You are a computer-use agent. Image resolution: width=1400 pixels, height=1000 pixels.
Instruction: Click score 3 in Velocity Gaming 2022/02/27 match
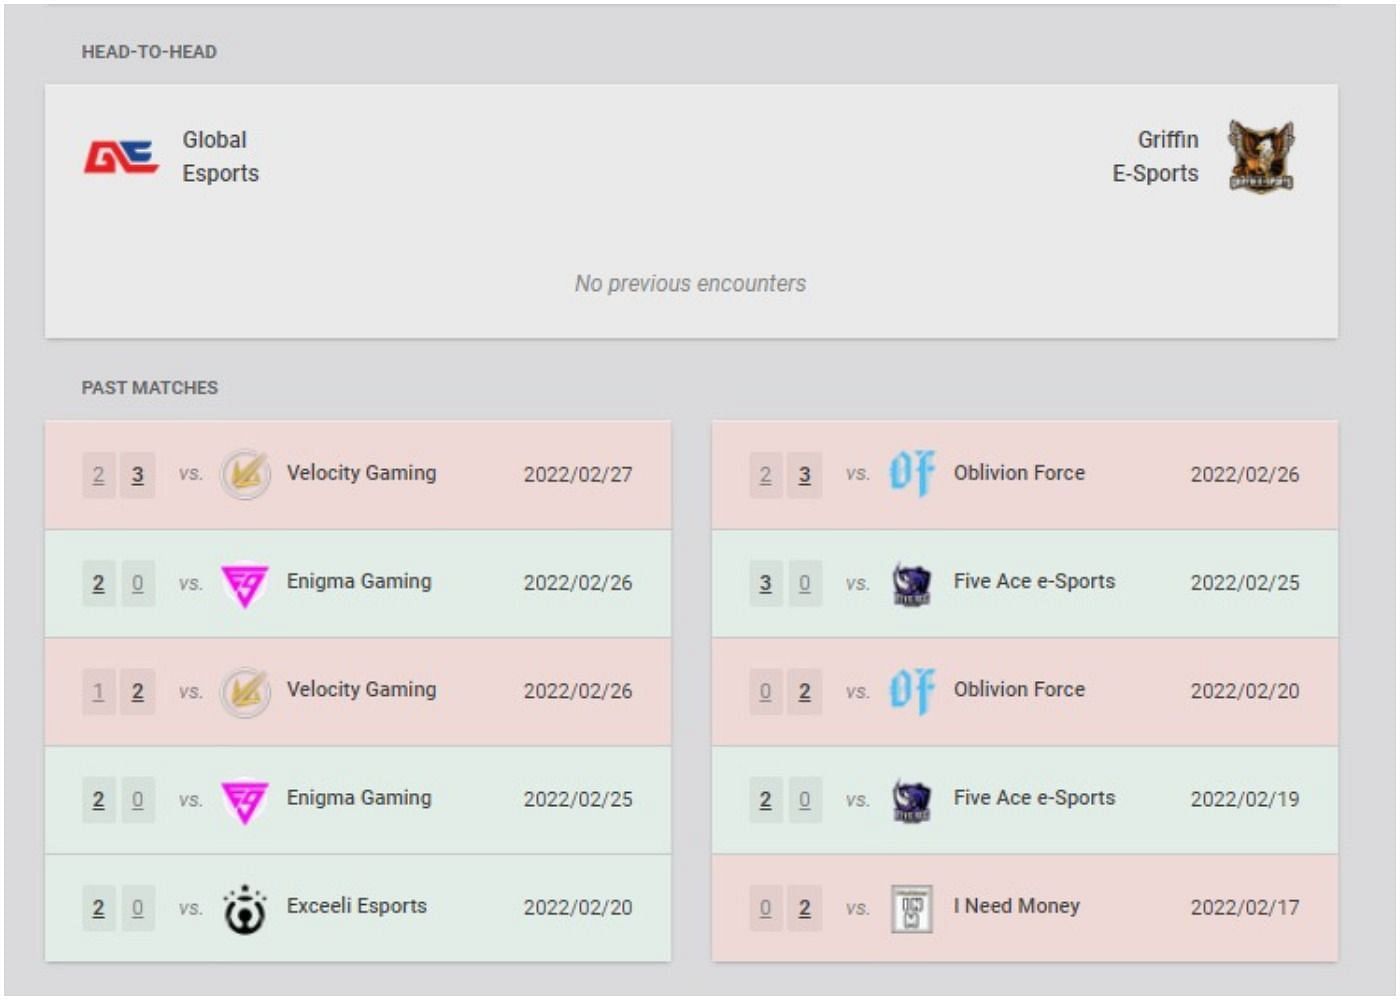(138, 475)
